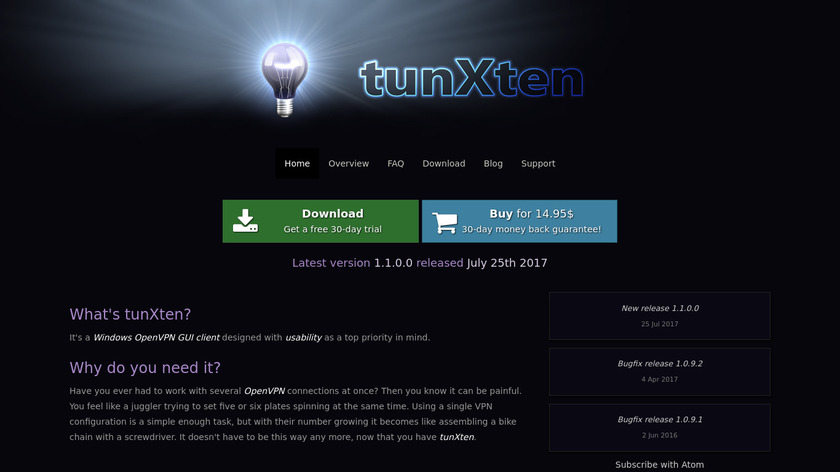Open the FAQ page
Screen dimensions: 840x472
396,163
